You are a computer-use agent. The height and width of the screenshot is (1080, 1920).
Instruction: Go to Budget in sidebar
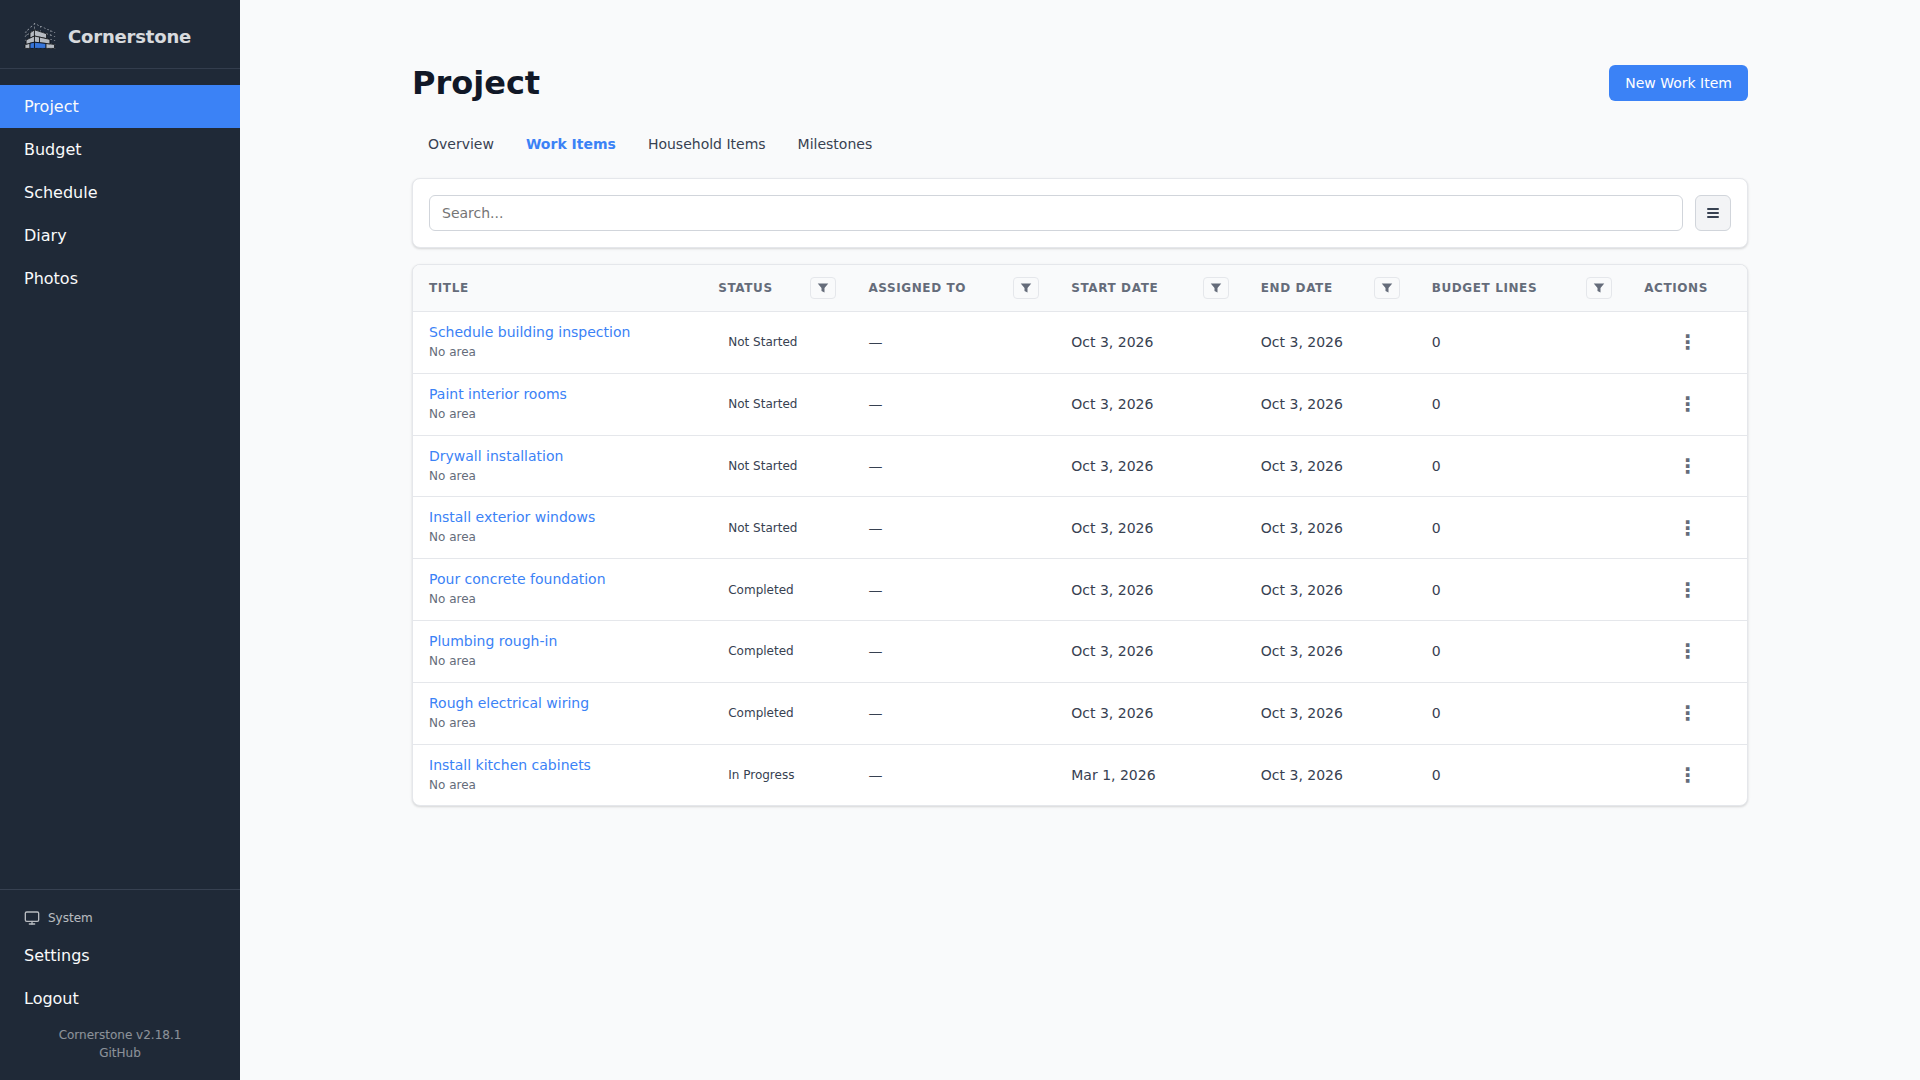(x=120, y=149)
